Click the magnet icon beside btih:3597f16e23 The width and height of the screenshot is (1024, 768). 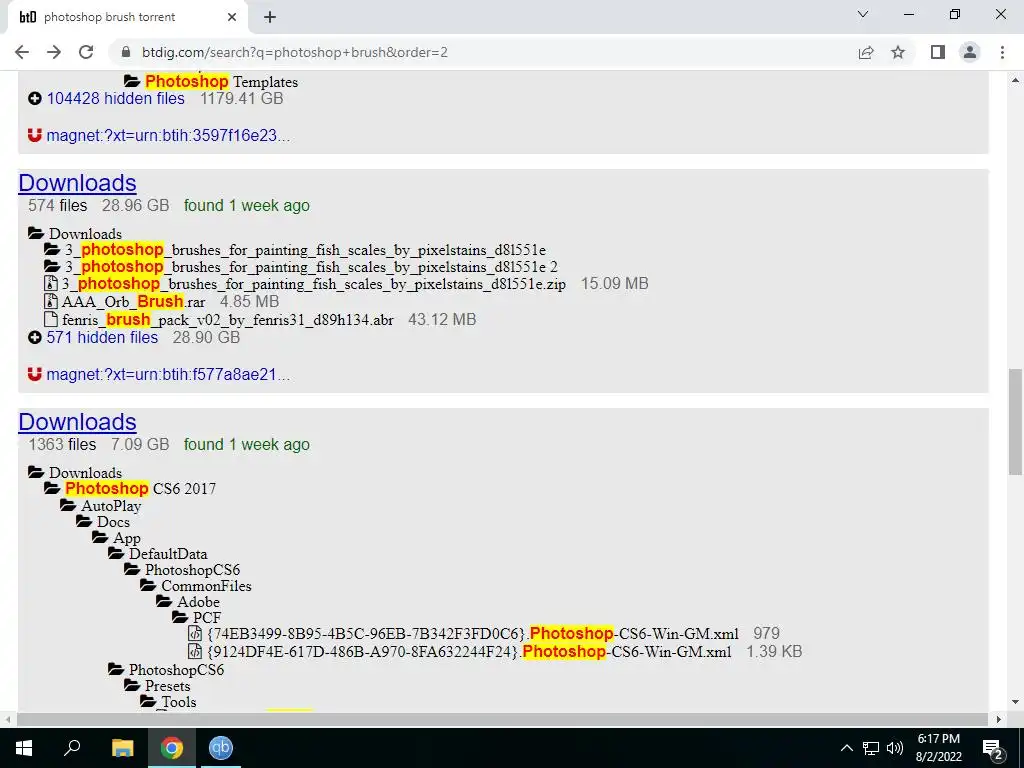tap(35, 135)
